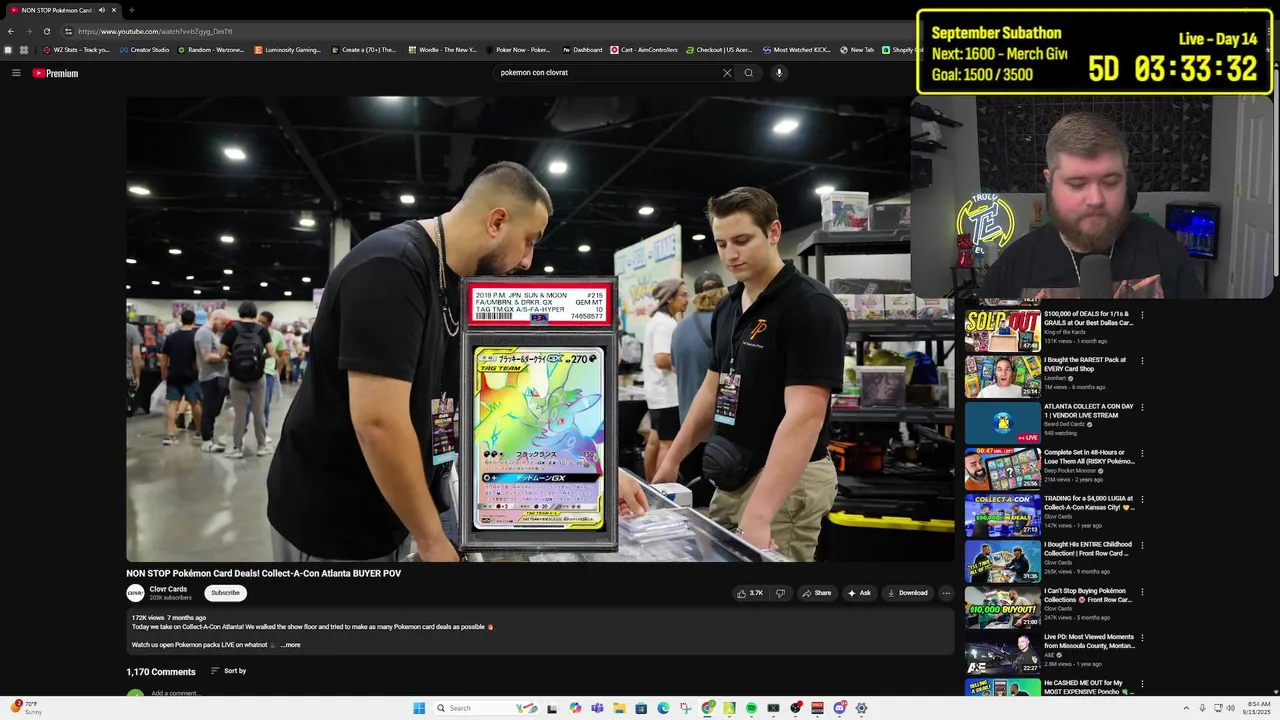The image size is (1280, 720).
Task: Open the Clovr Cards channel avatar
Action: tap(135, 593)
